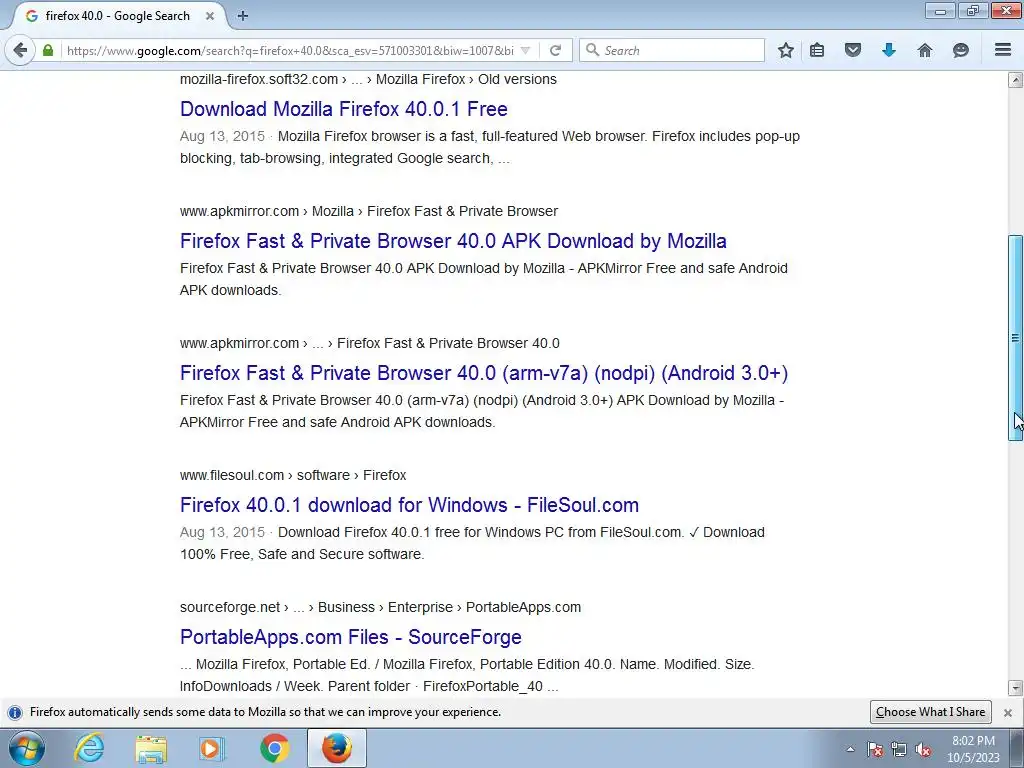Click the info icon in notification bar
Viewport: 1024px width, 768px height.
pos(14,712)
